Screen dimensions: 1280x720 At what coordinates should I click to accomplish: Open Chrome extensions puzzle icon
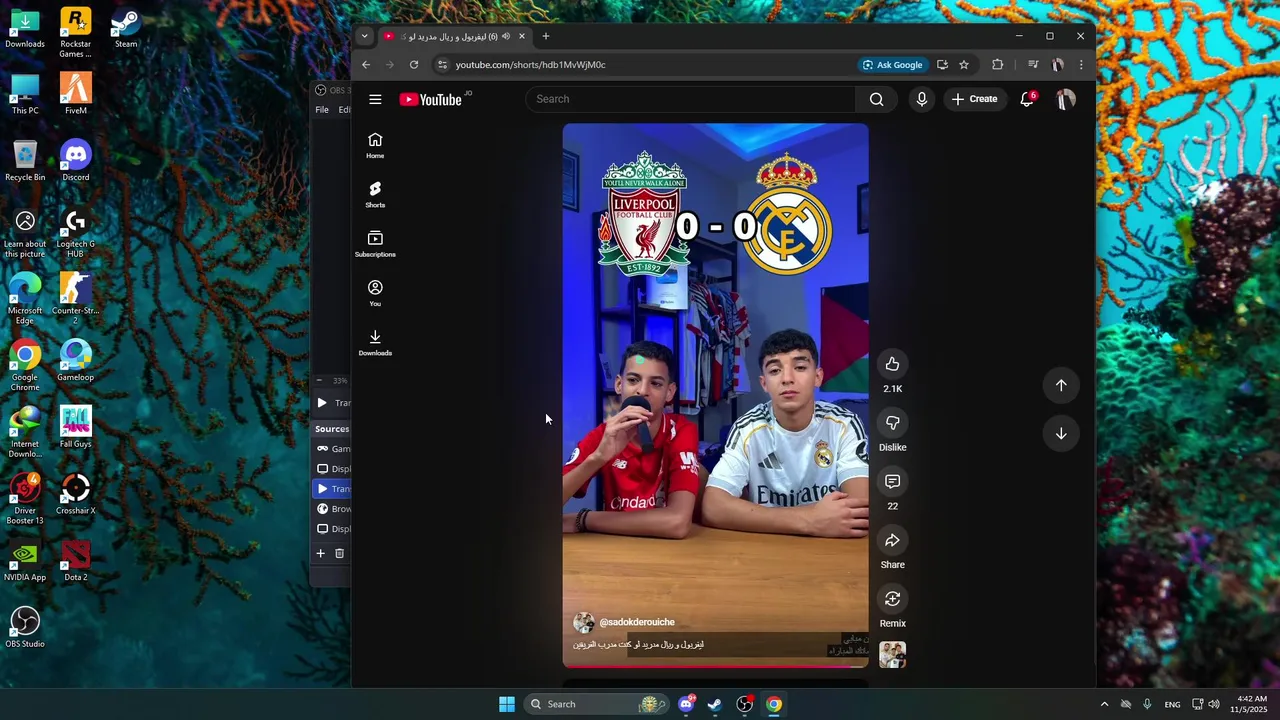[997, 65]
